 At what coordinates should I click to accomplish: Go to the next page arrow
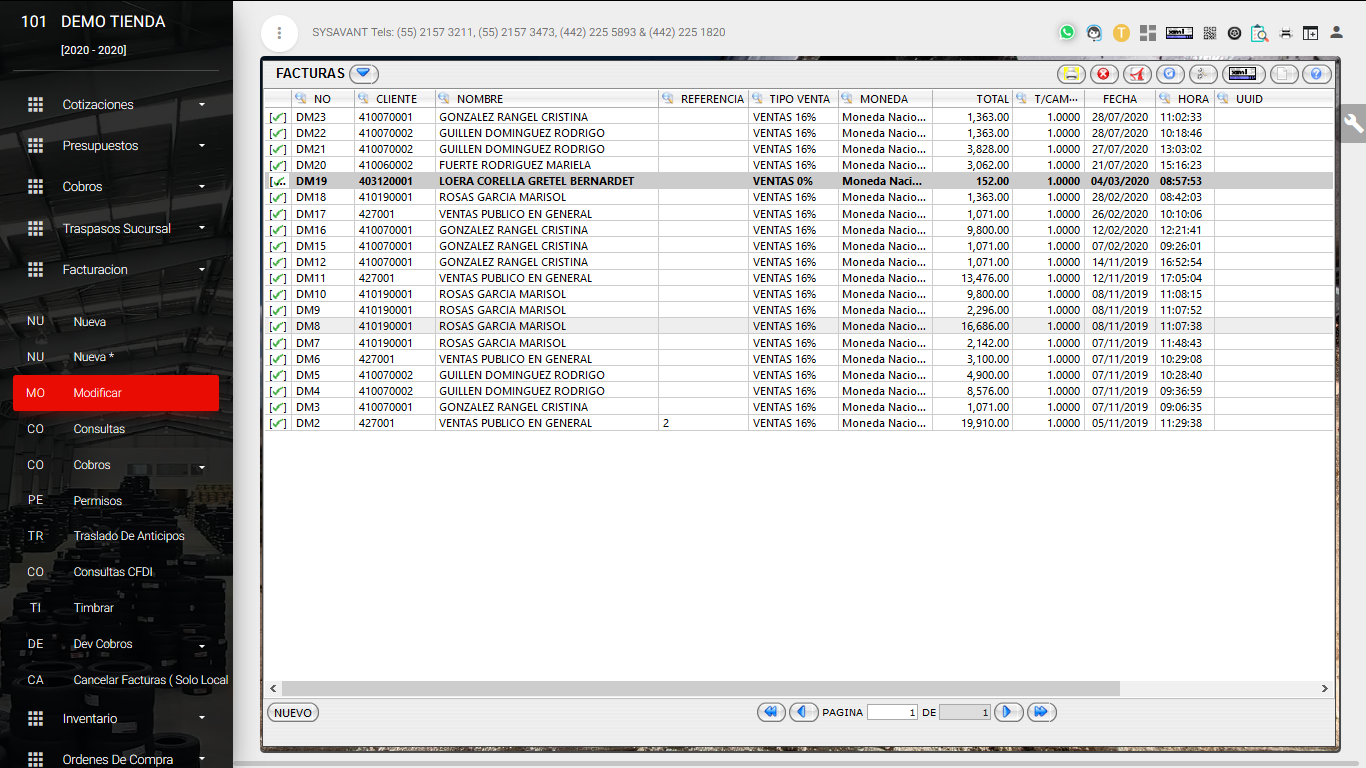point(1010,712)
